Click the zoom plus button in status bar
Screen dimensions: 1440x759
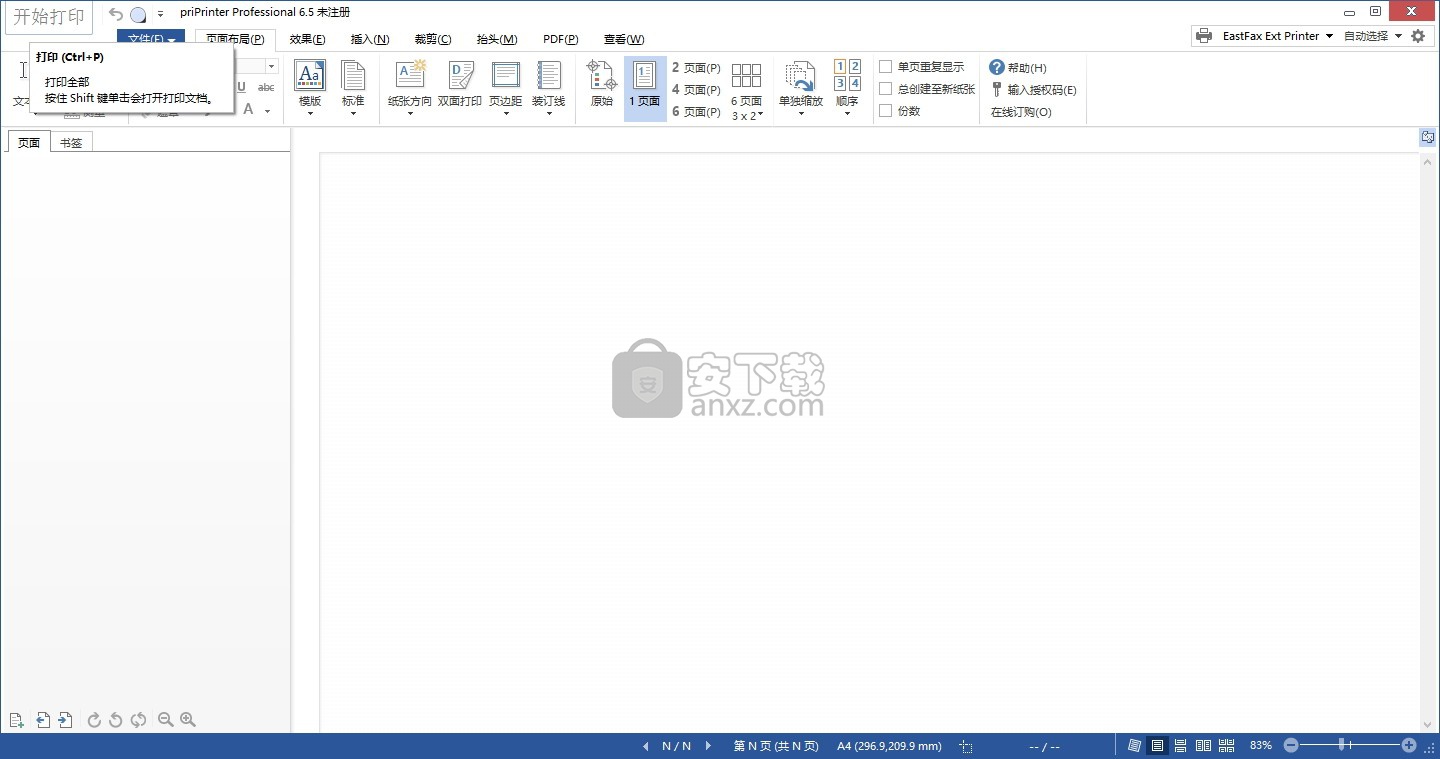(x=1409, y=745)
